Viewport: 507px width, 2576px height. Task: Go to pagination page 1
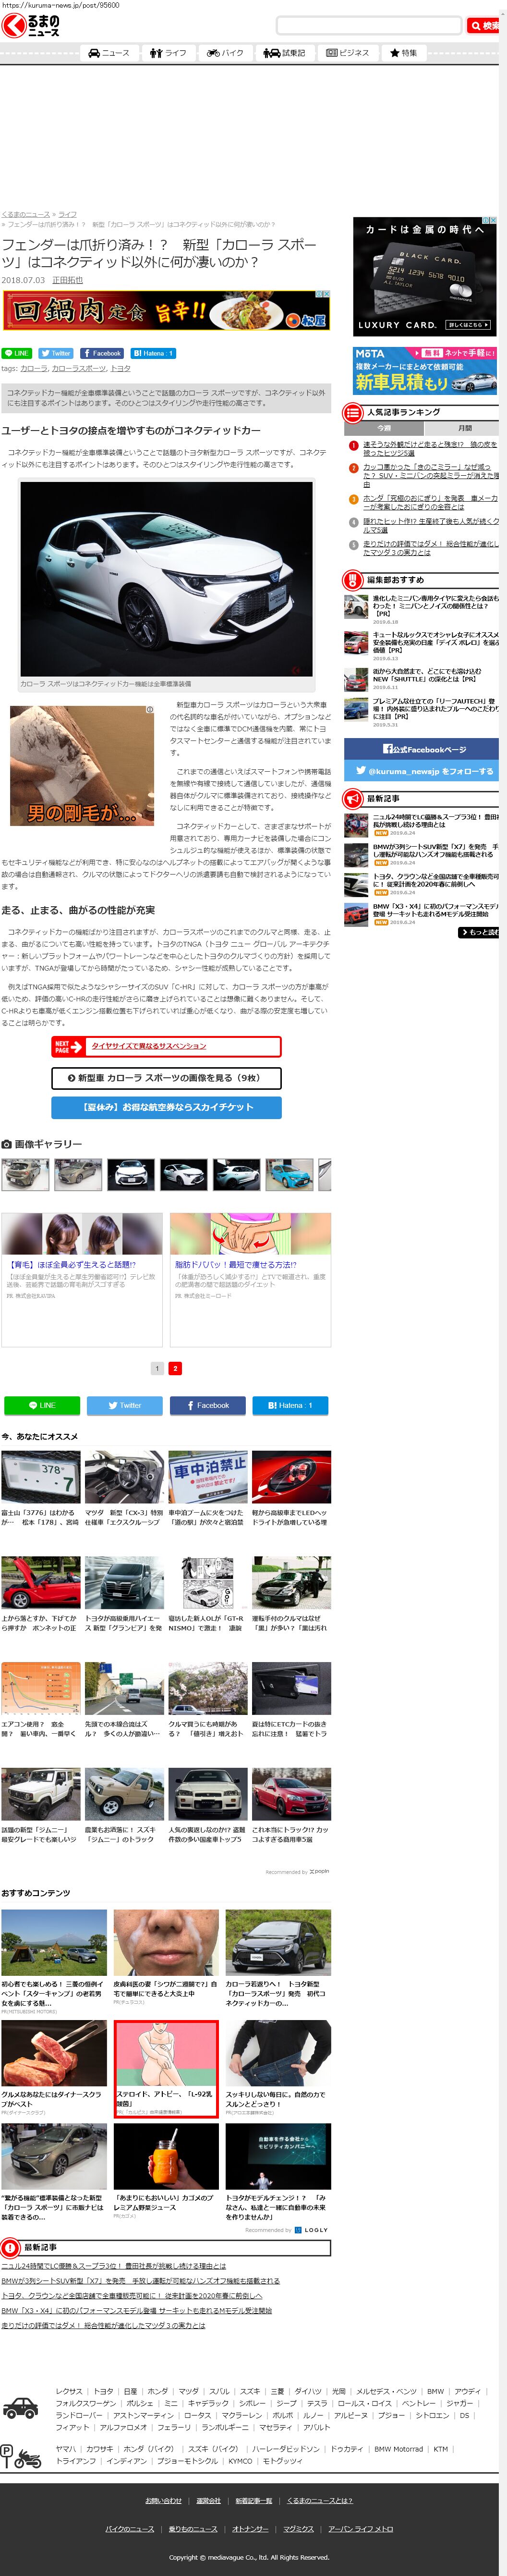[x=157, y=1368]
